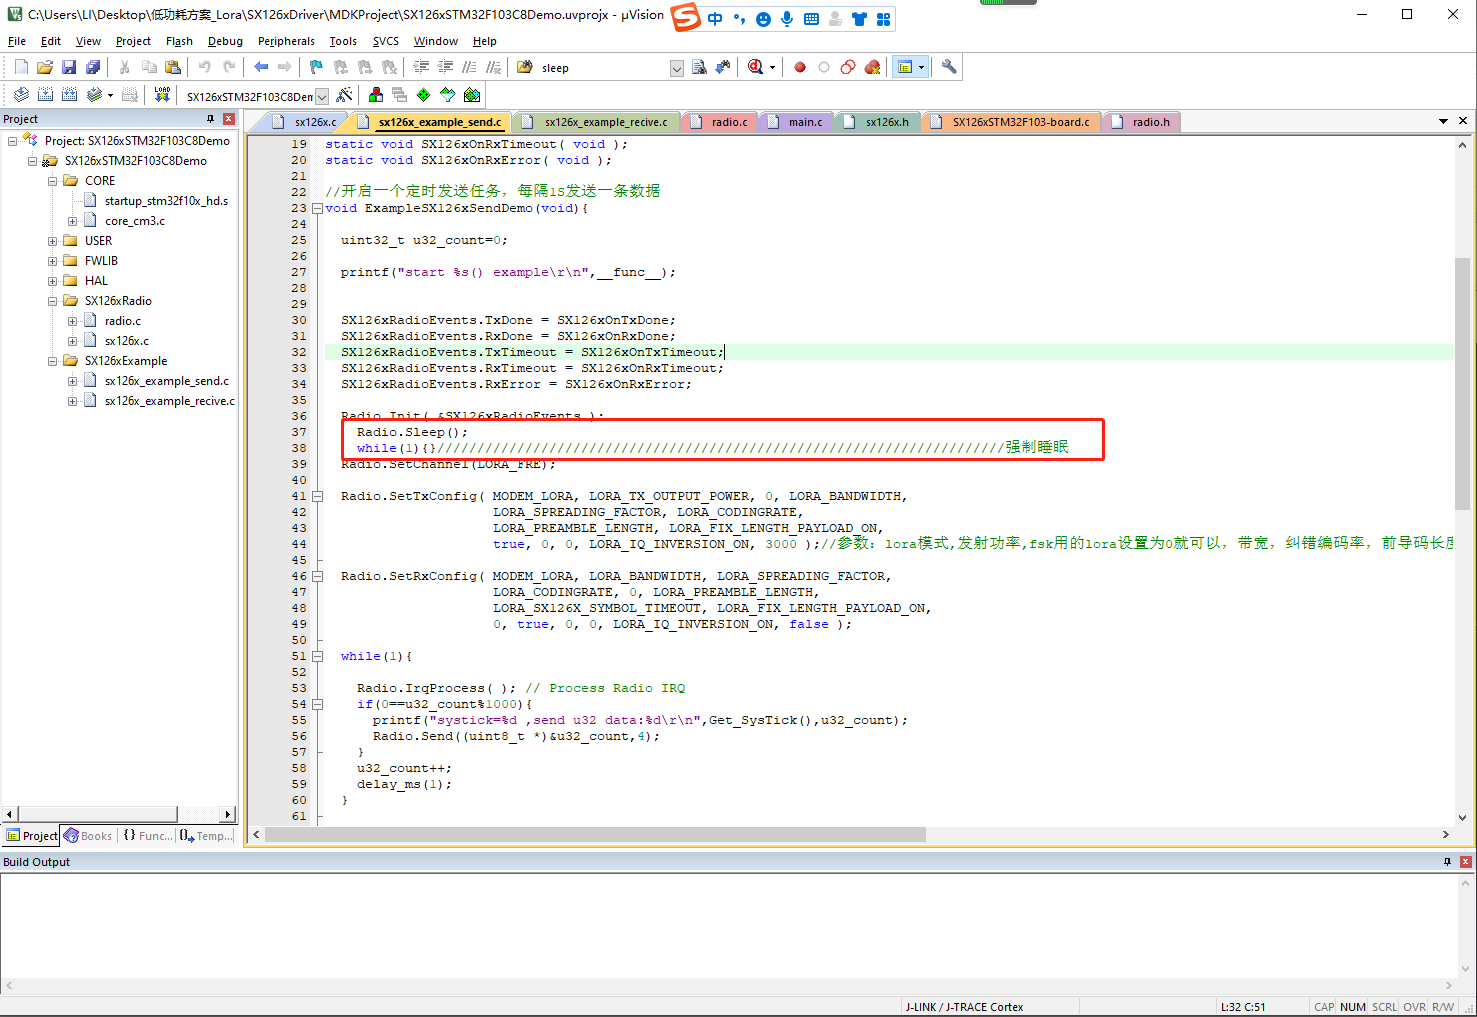Open the Pack Installer icon
The image size is (1477, 1017).
click(x=472, y=95)
